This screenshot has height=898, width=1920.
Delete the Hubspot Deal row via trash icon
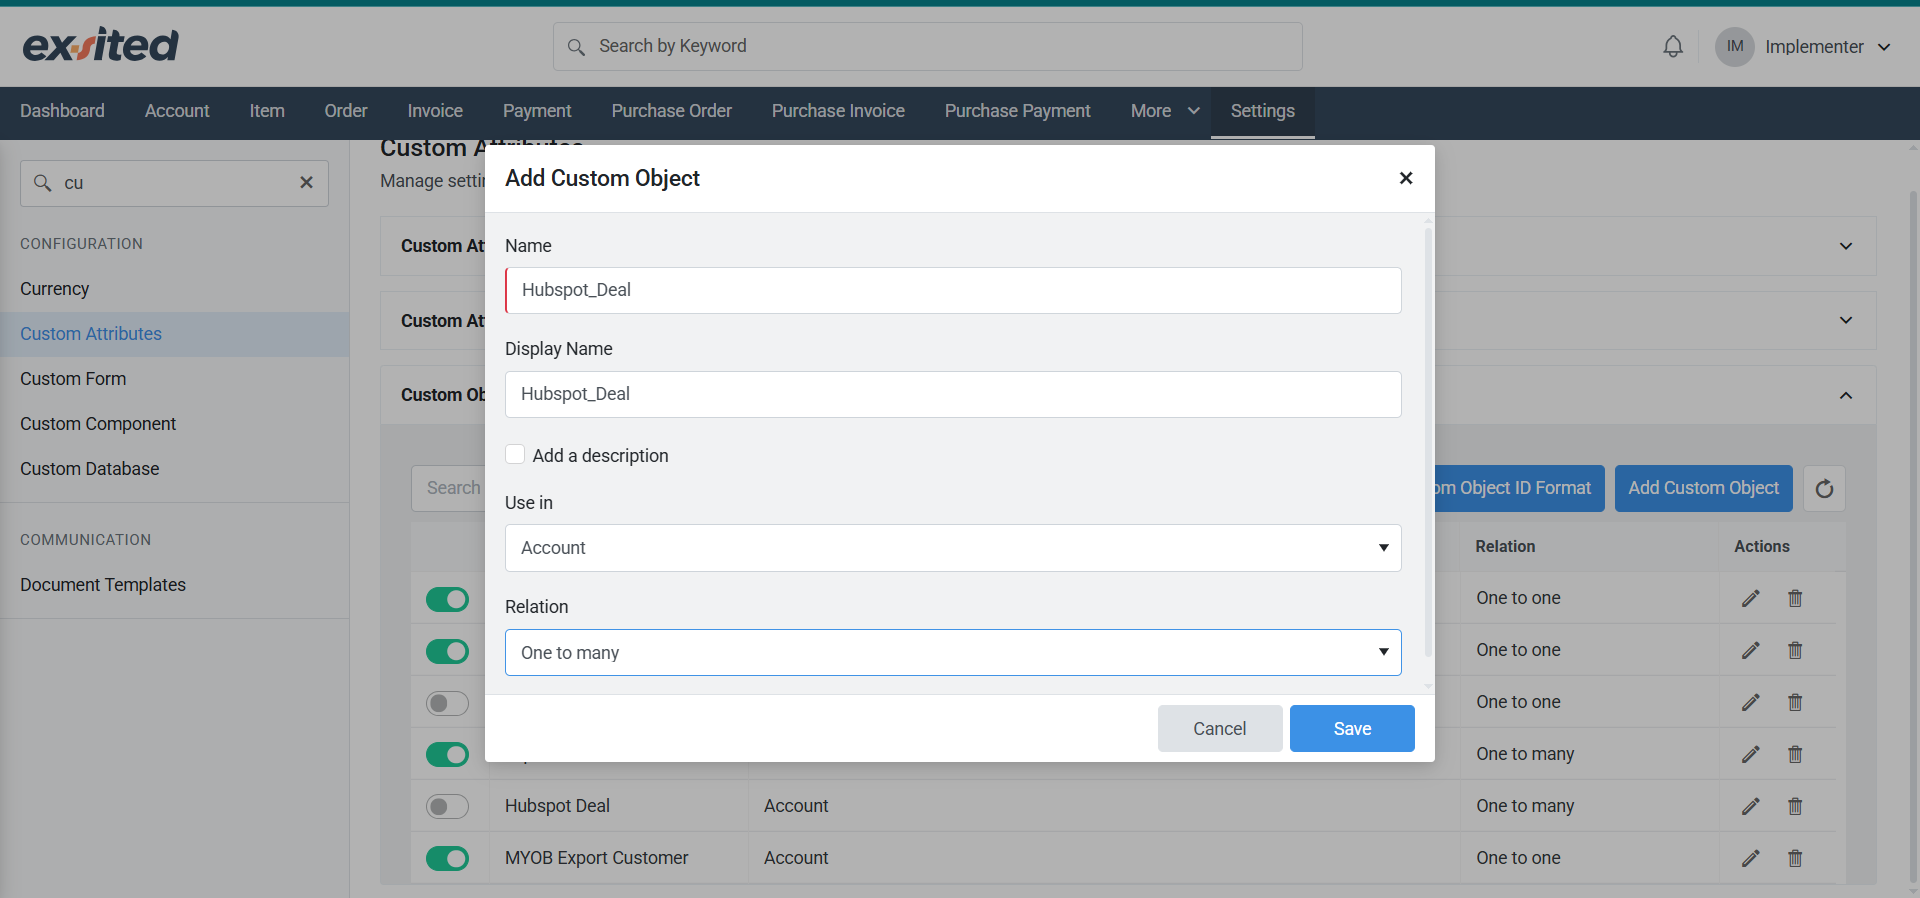point(1795,806)
